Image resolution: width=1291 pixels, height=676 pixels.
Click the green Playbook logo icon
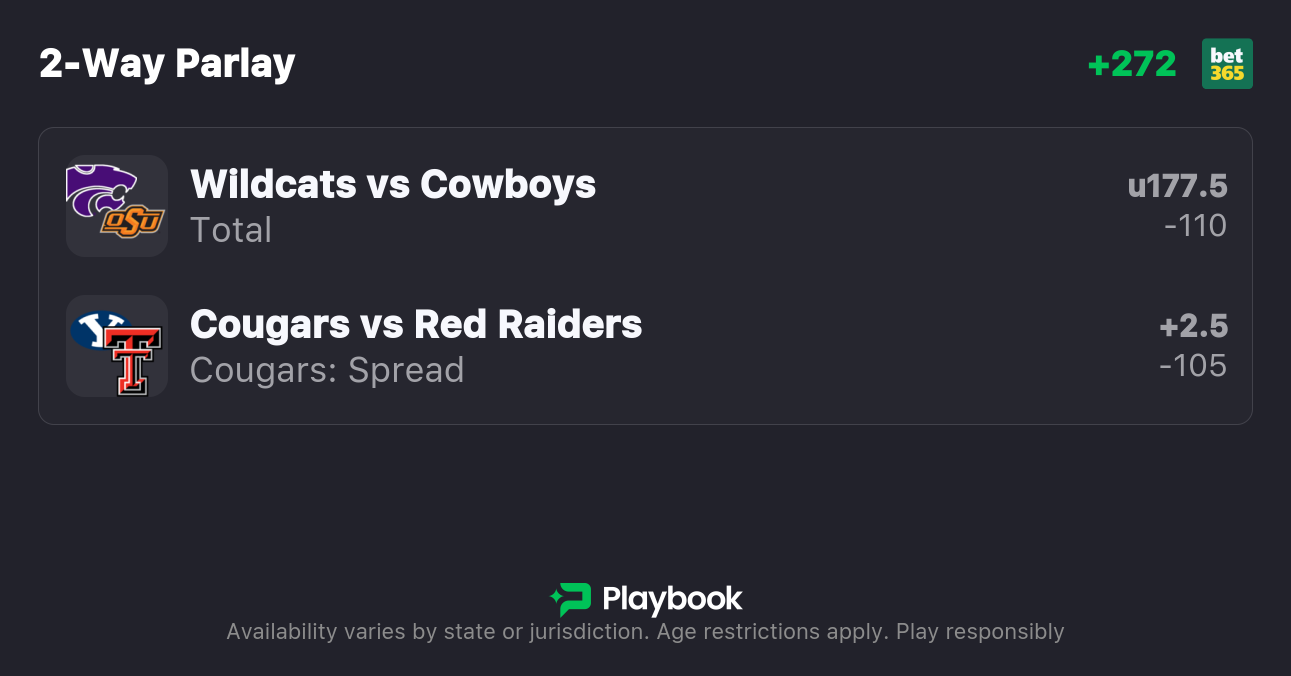click(570, 599)
